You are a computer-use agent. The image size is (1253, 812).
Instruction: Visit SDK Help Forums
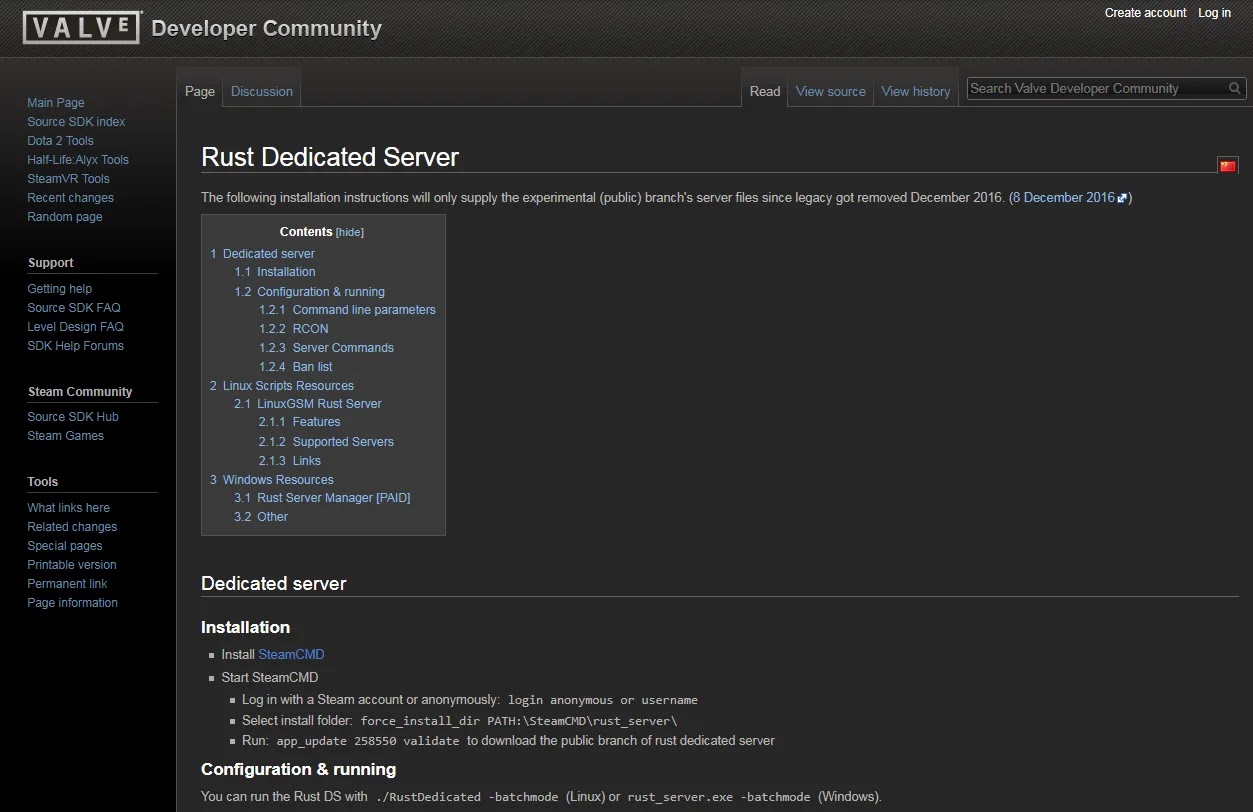coord(75,346)
